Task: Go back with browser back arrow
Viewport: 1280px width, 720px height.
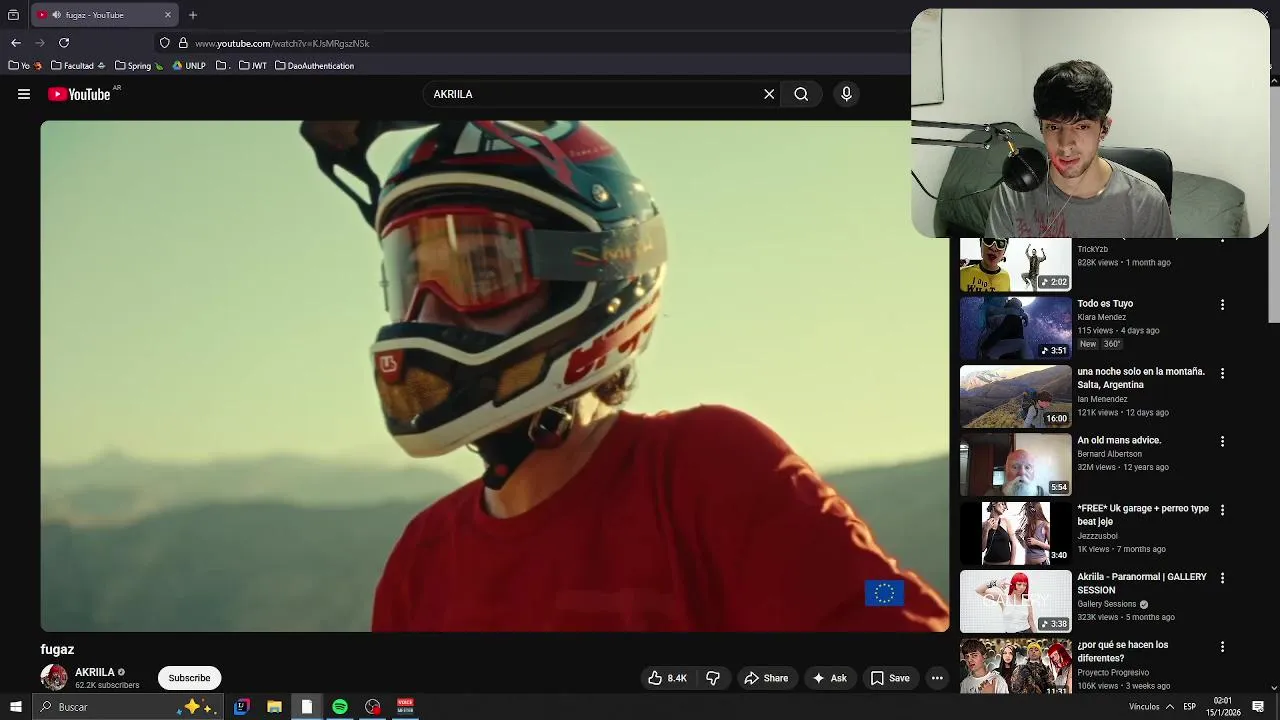Action: coord(16,43)
